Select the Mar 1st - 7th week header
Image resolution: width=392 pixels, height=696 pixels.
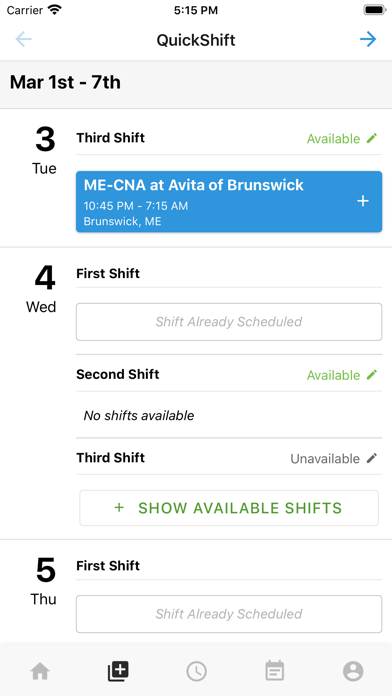[x=65, y=83]
